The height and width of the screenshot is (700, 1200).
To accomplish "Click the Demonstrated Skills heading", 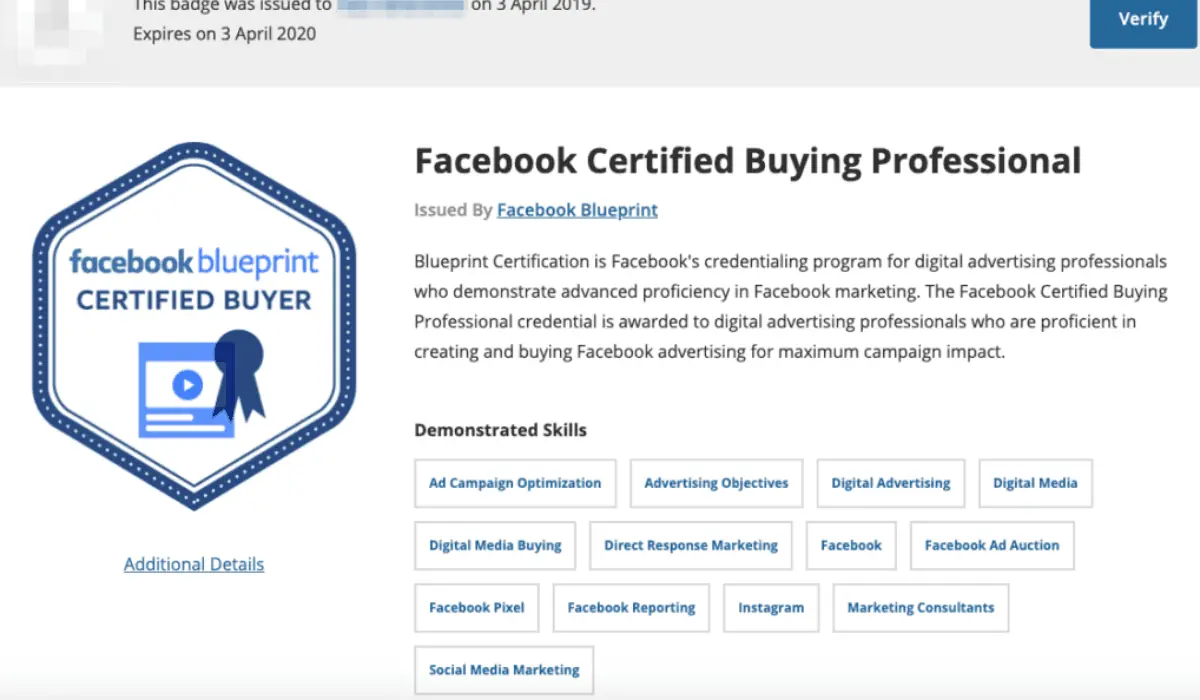I will [x=501, y=430].
